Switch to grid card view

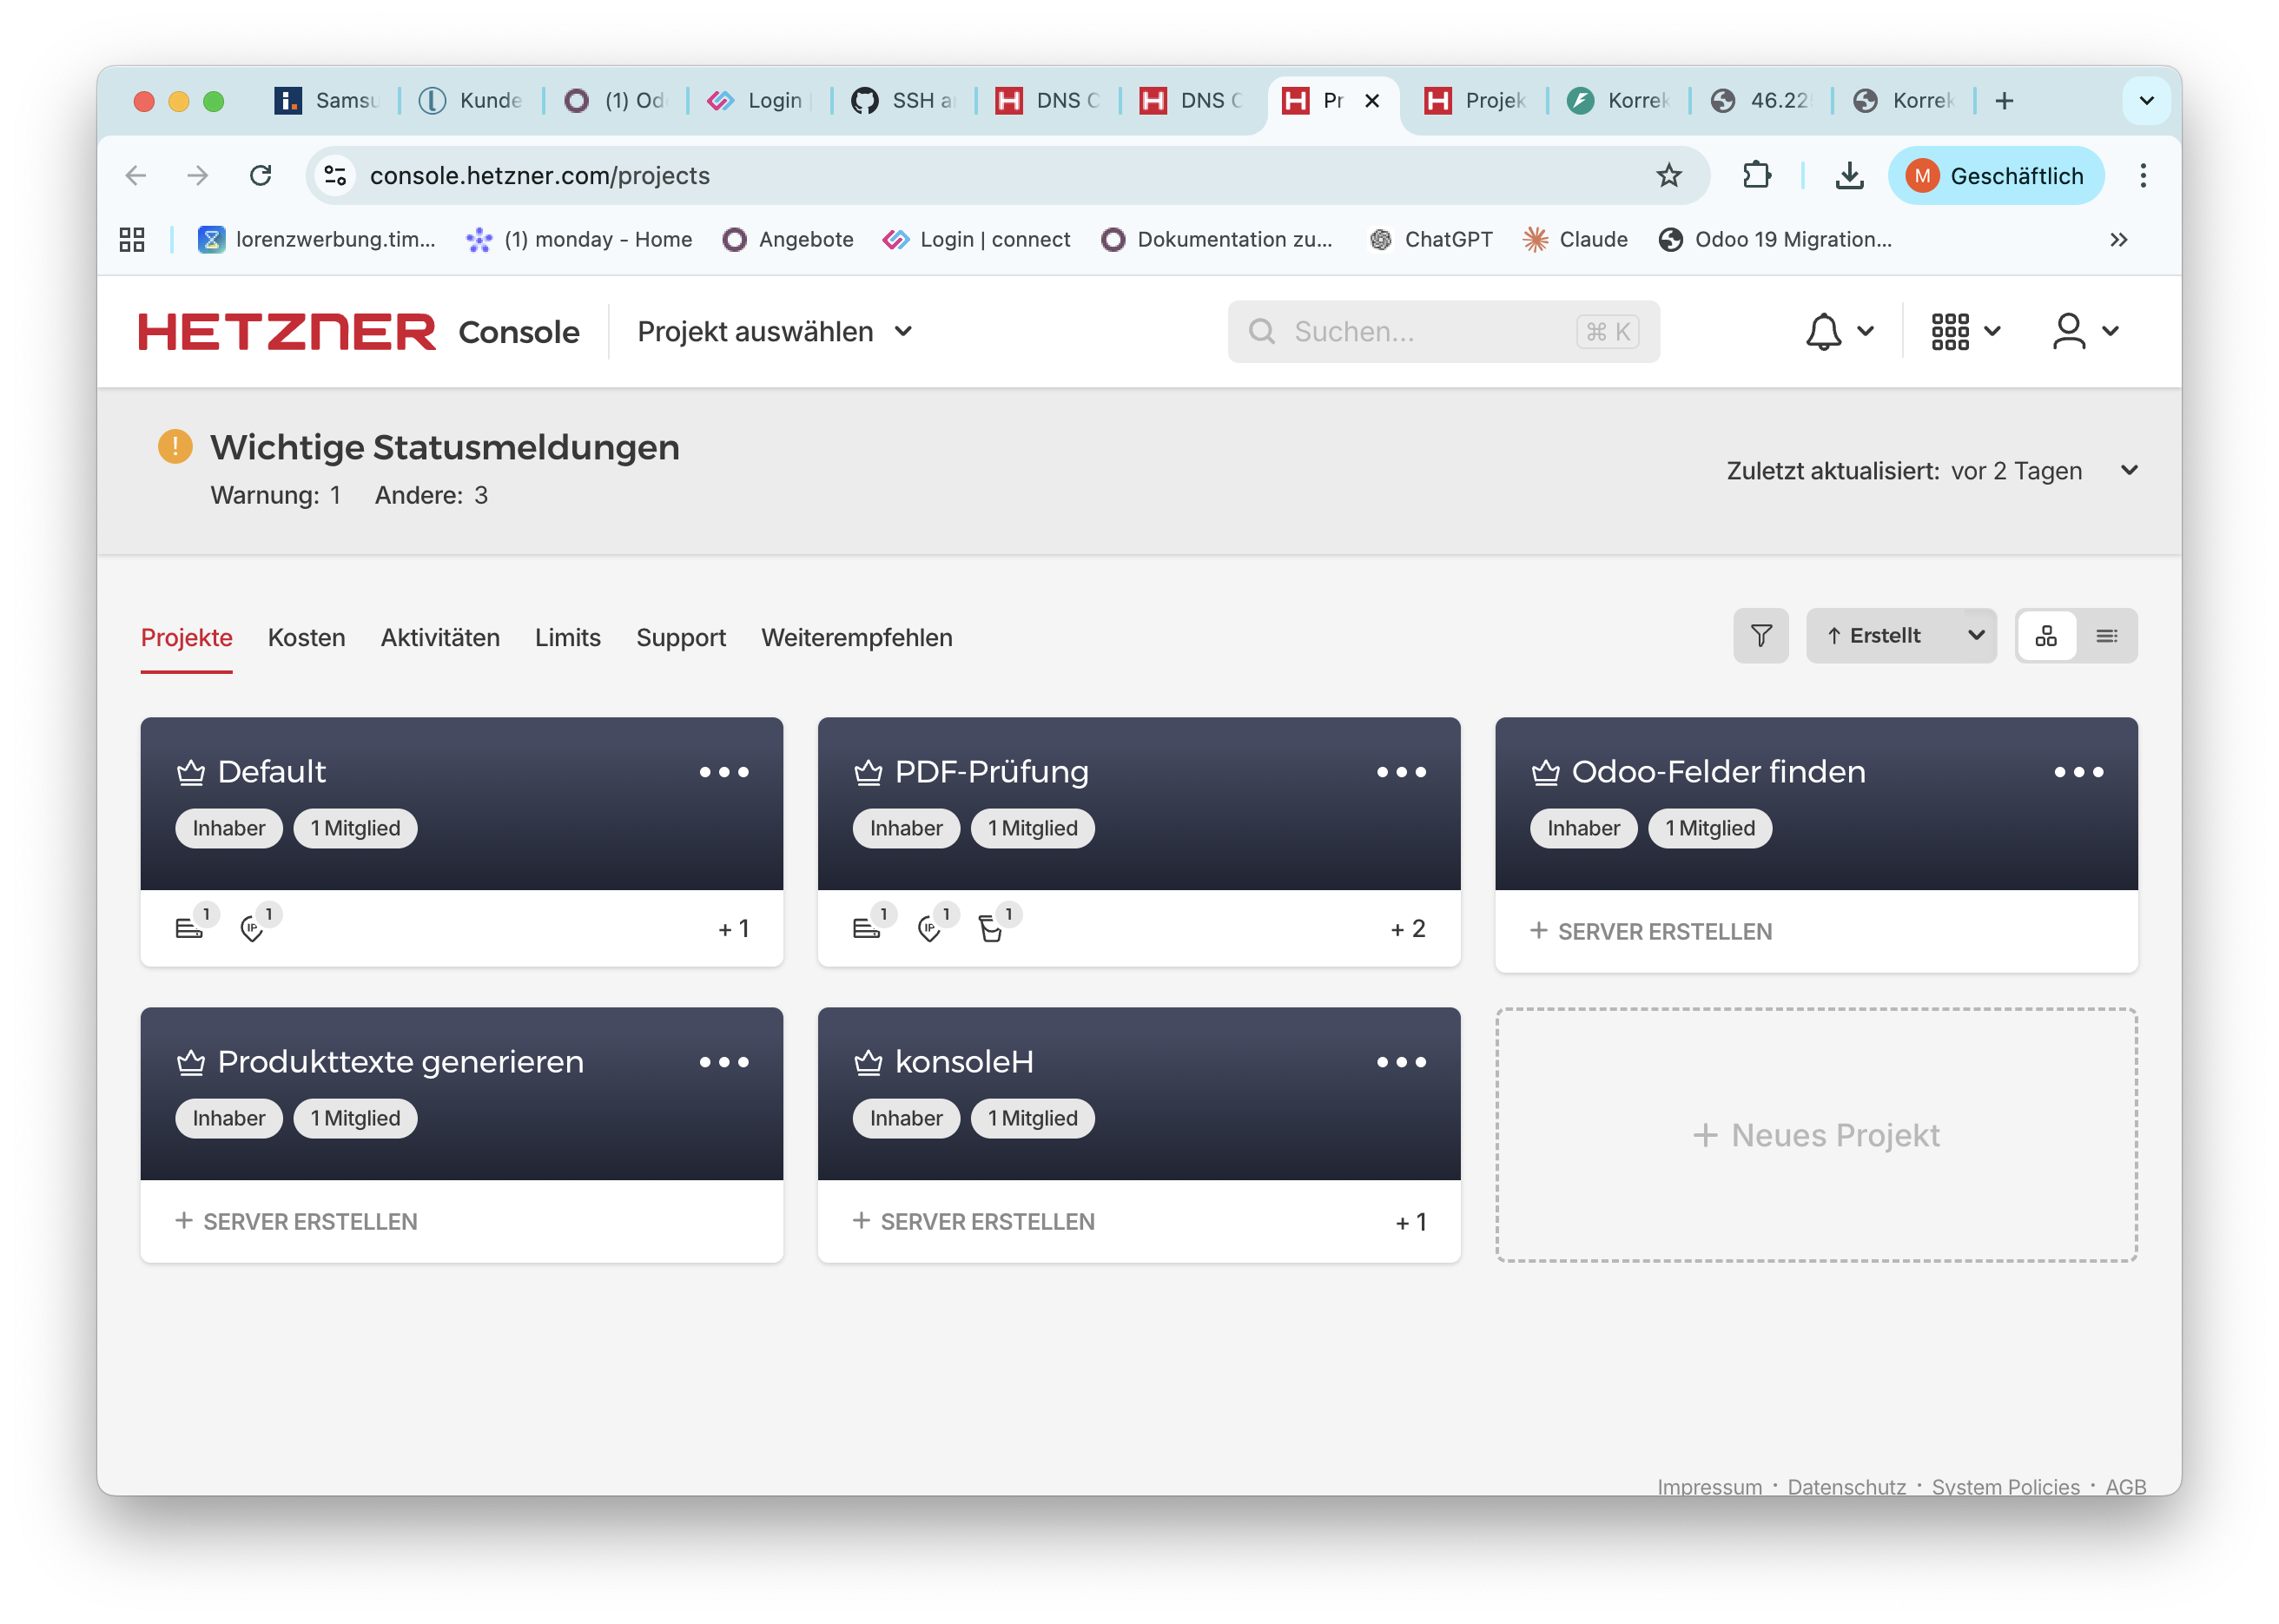(2046, 636)
